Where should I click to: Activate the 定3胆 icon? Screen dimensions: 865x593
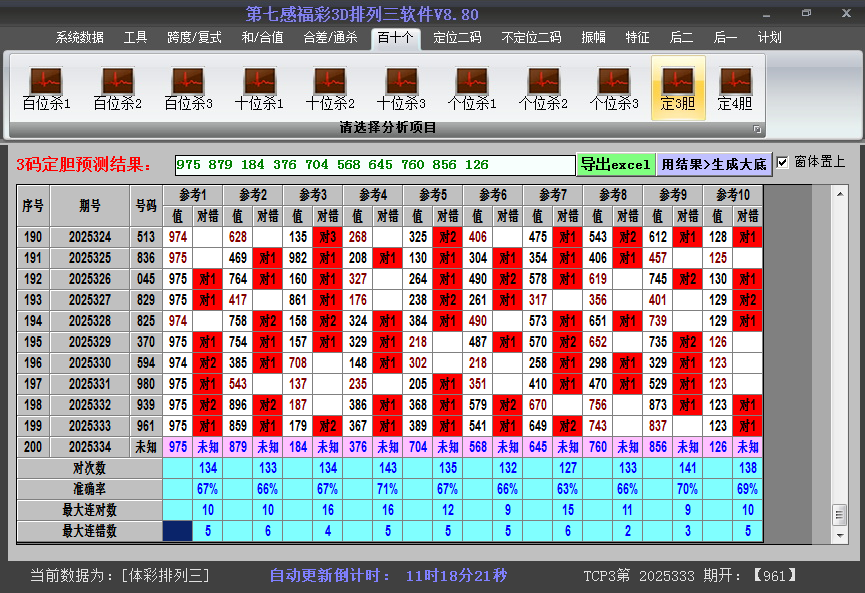(678, 88)
